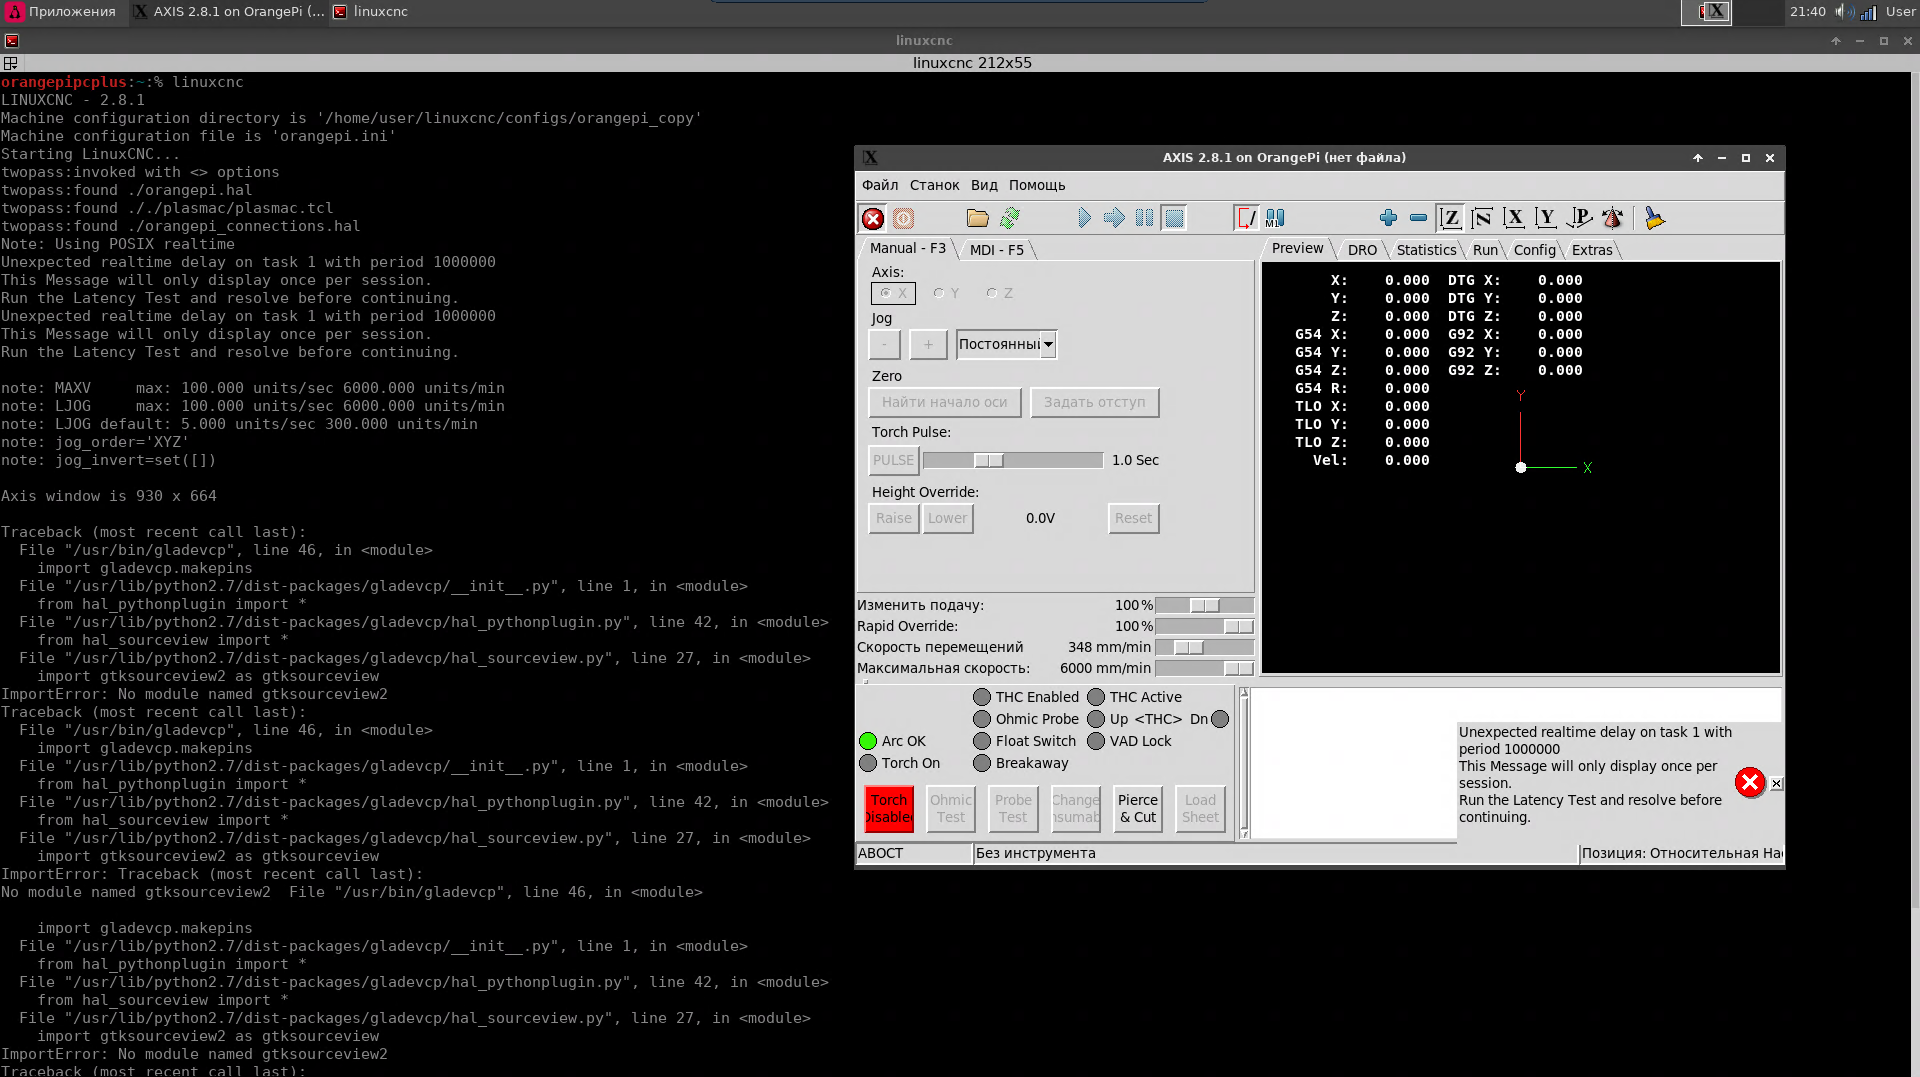
Task: Stop program execution
Action: click(1174, 218)
